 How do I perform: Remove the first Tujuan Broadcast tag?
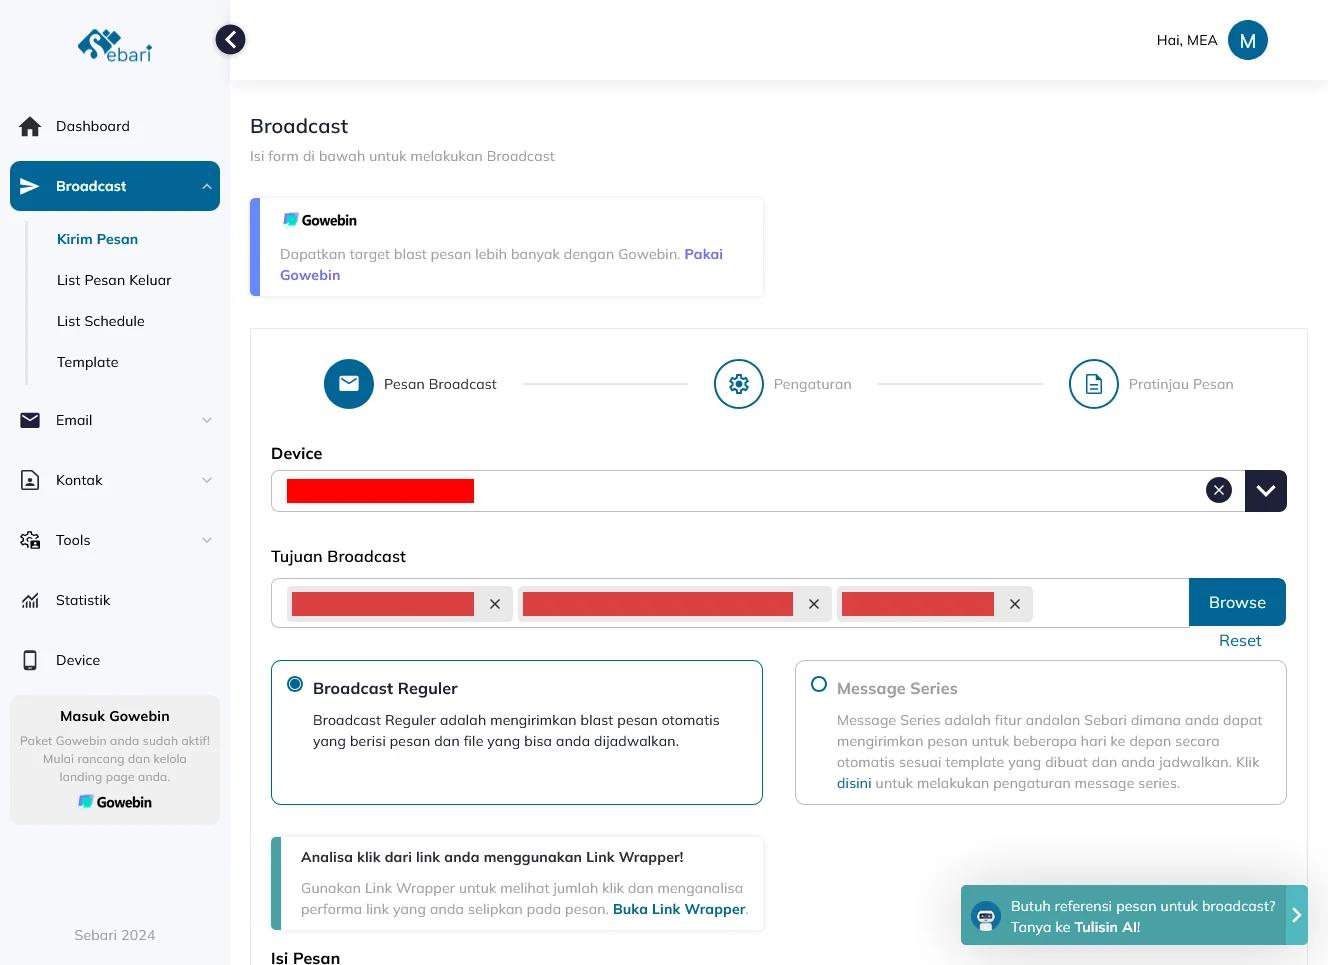495,604
